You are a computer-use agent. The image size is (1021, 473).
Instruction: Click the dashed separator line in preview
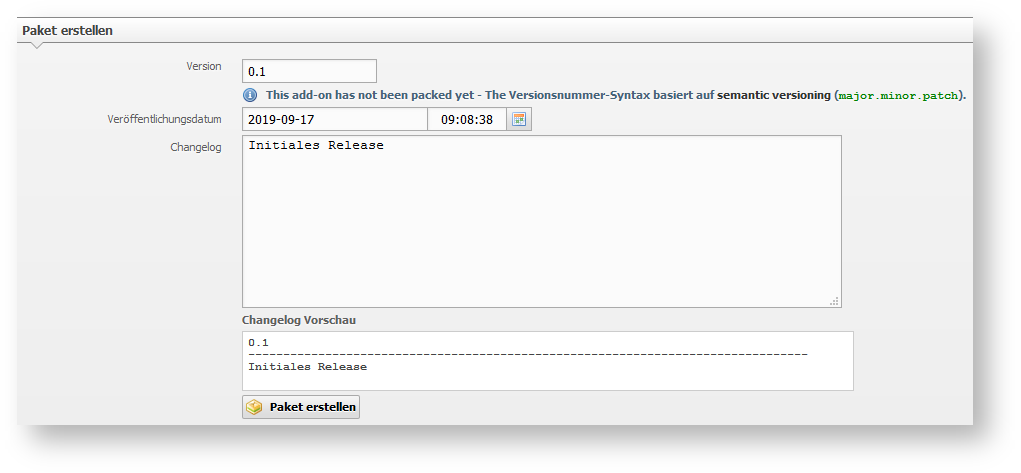click(x=528, y=354)
